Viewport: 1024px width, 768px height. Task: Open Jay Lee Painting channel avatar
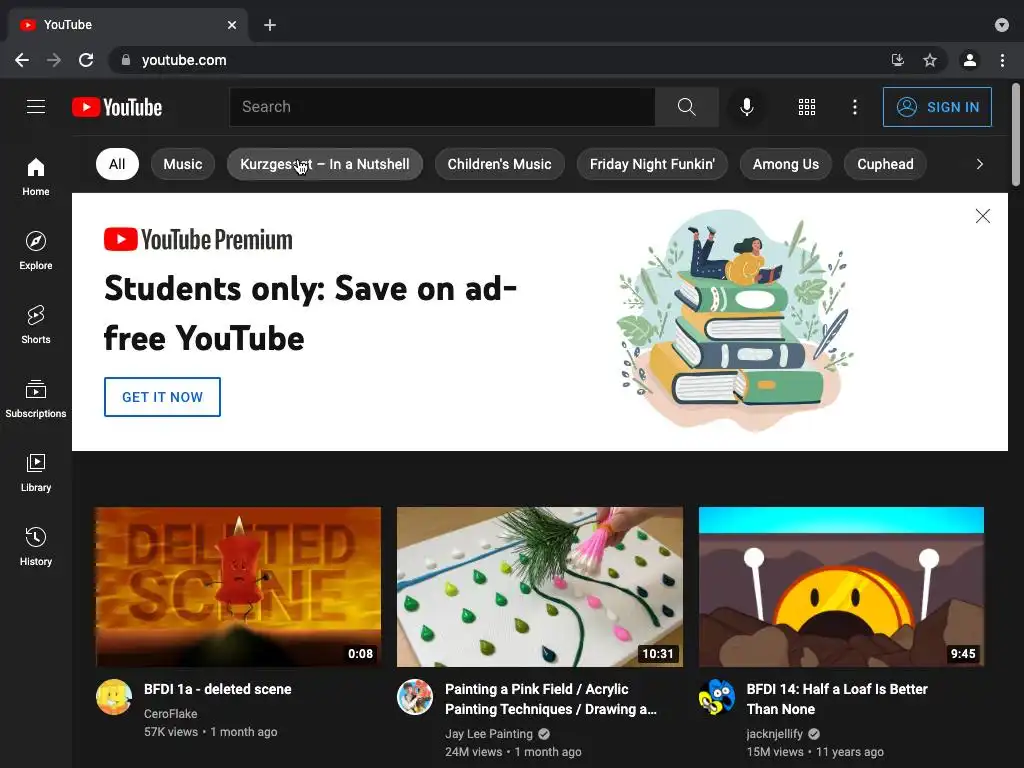(x=415, y=697)
